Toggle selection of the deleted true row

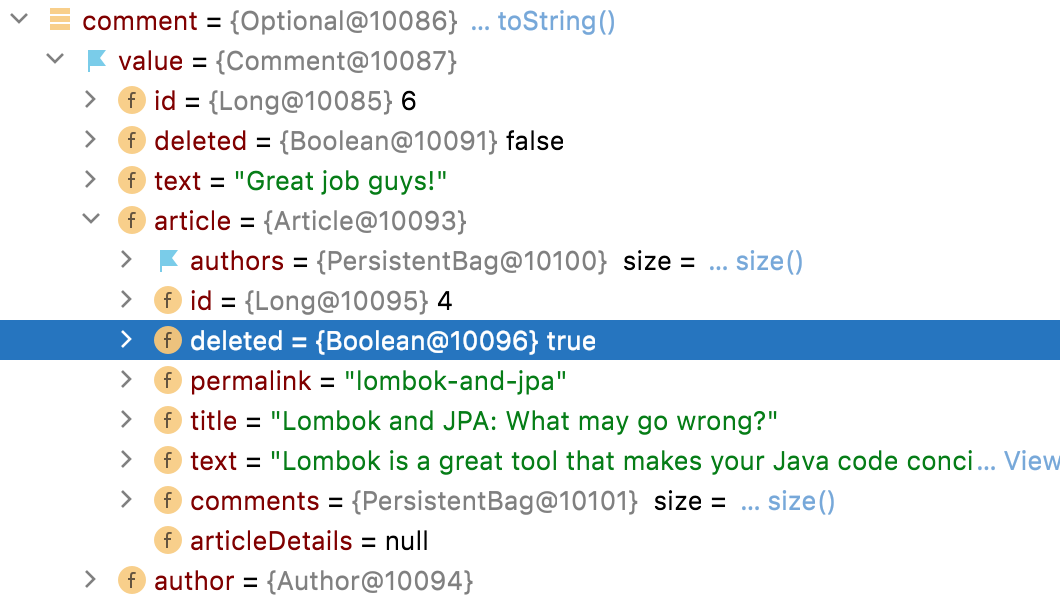(400, 340)
